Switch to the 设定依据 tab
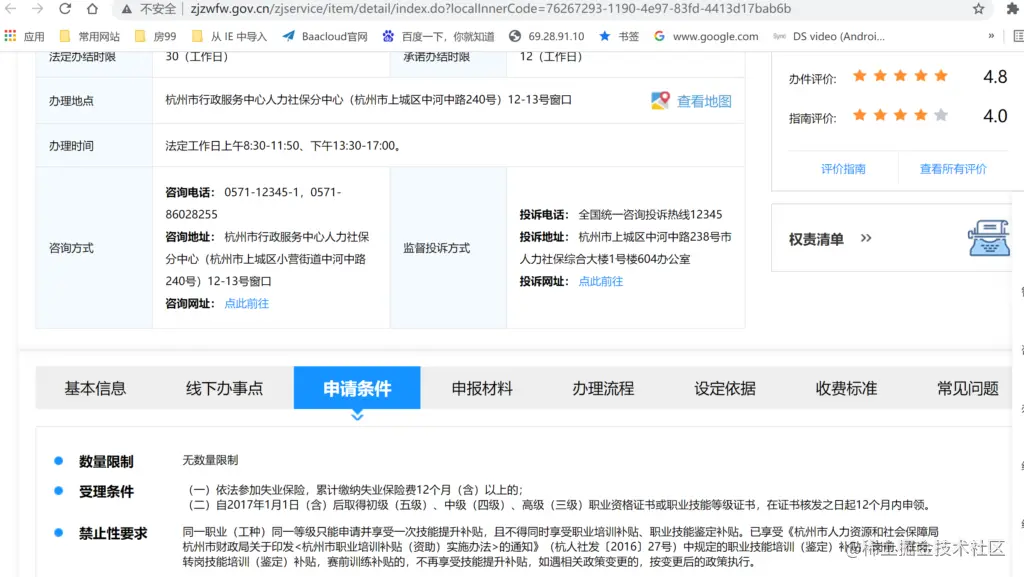This screenshot has width=1024, height=577. [725, 388]
